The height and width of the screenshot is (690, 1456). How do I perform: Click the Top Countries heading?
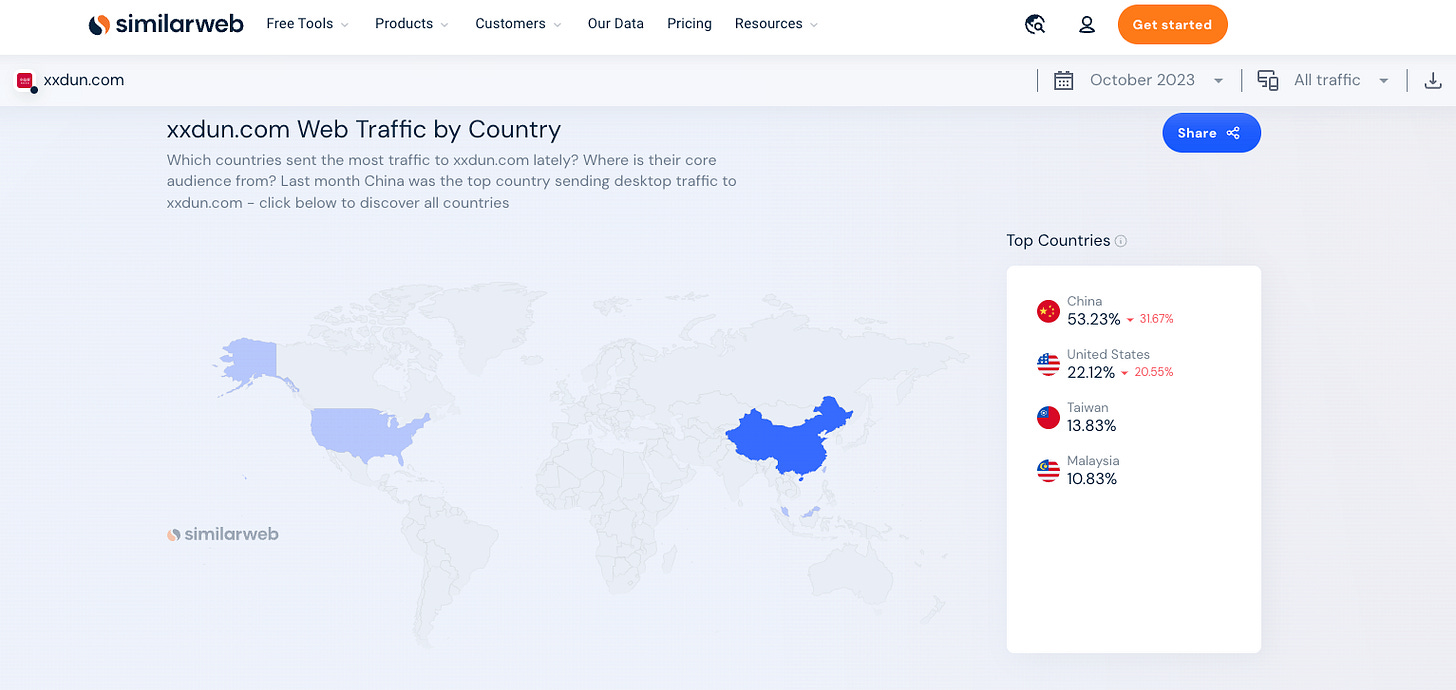coord(1058,240)
